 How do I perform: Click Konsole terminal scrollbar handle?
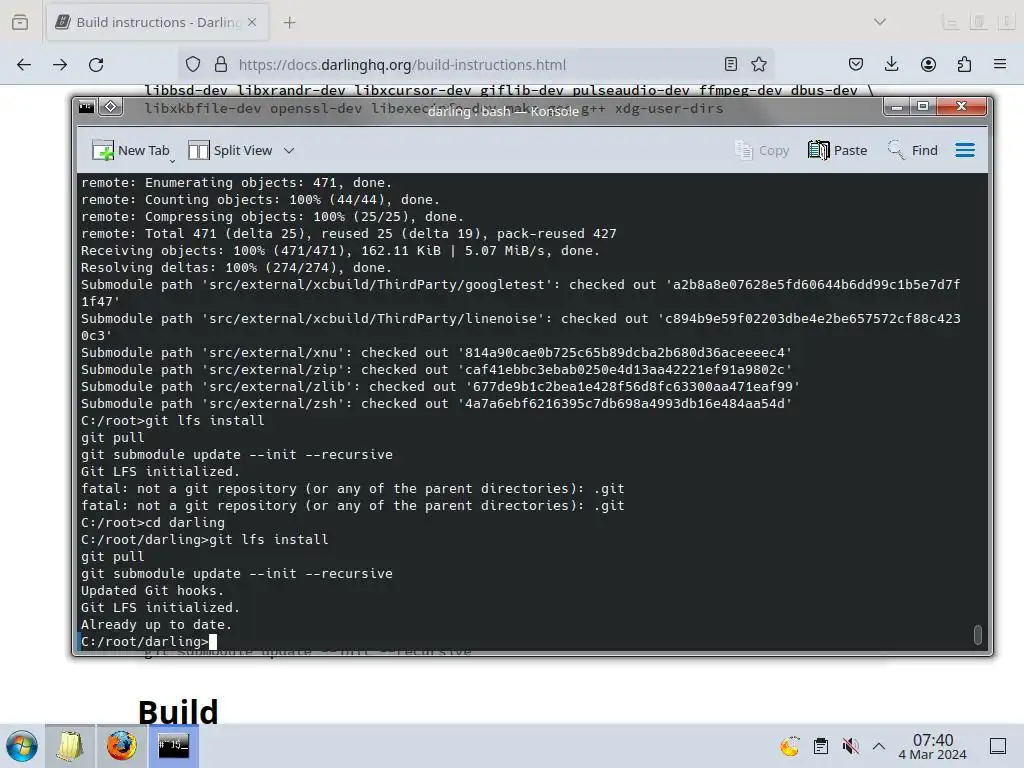pyautogui.click(x=978, y=634)
